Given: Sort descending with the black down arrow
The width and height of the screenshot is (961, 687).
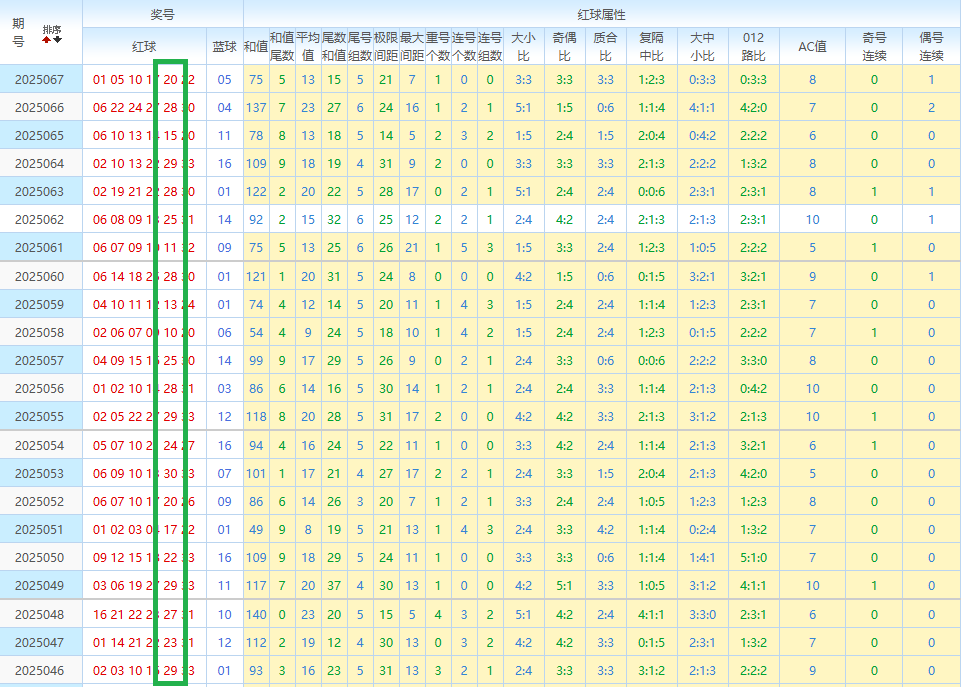Looking at the screenshot, I should 58,40.
